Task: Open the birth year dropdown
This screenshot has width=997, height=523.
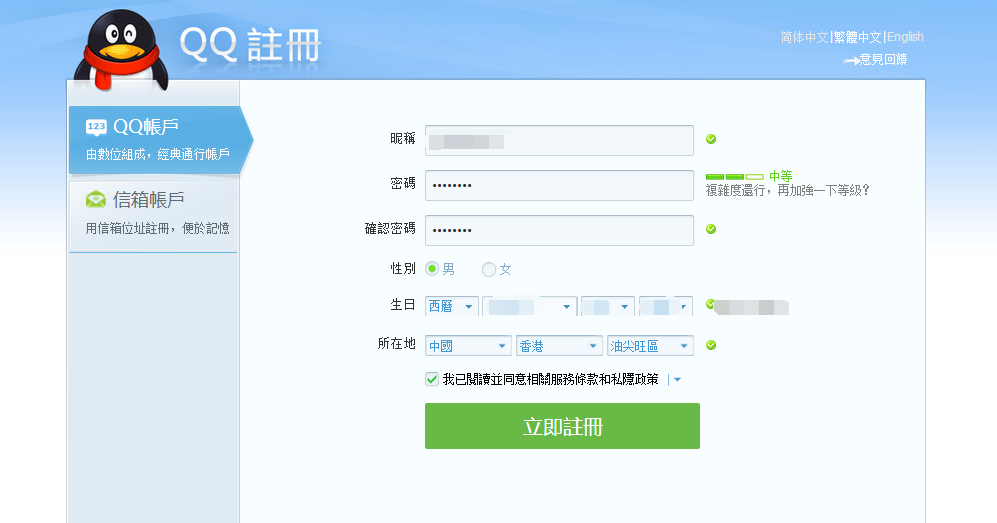Action: [530, 306]
